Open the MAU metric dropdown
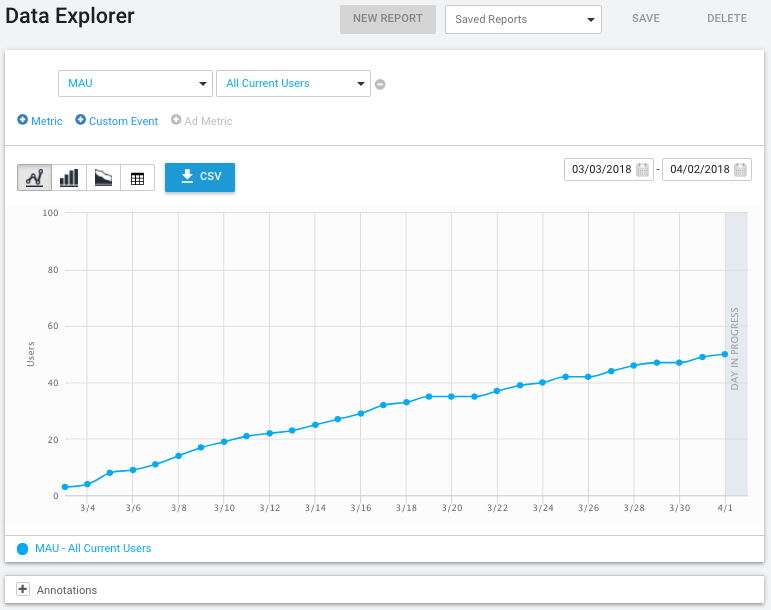Image resolution: width=771 pixels, height=610 pixels. 135,83
